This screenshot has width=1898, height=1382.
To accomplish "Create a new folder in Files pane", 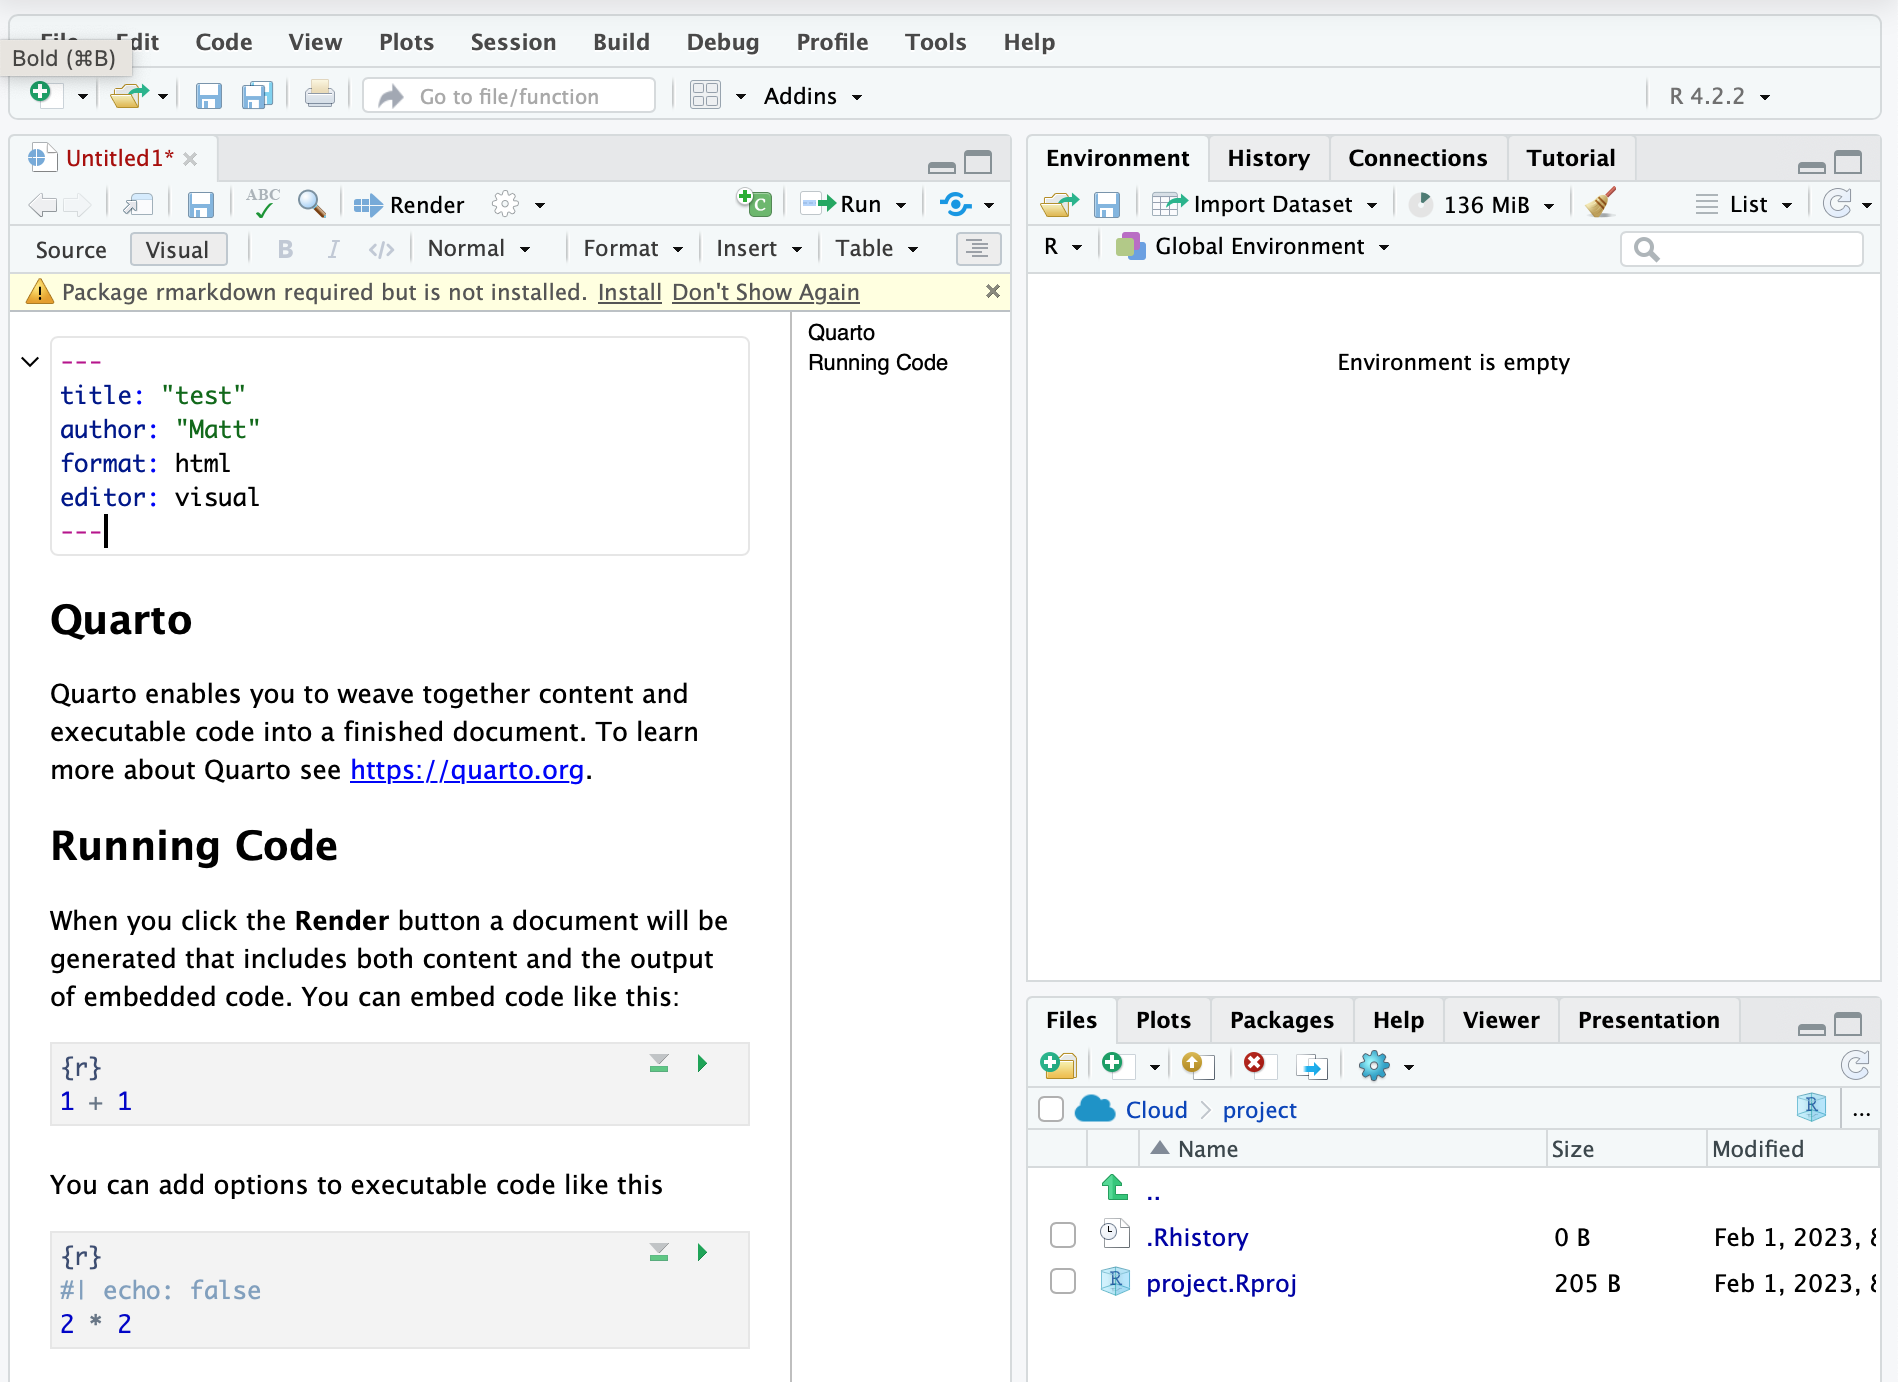I will (x=1058, y=1066).
